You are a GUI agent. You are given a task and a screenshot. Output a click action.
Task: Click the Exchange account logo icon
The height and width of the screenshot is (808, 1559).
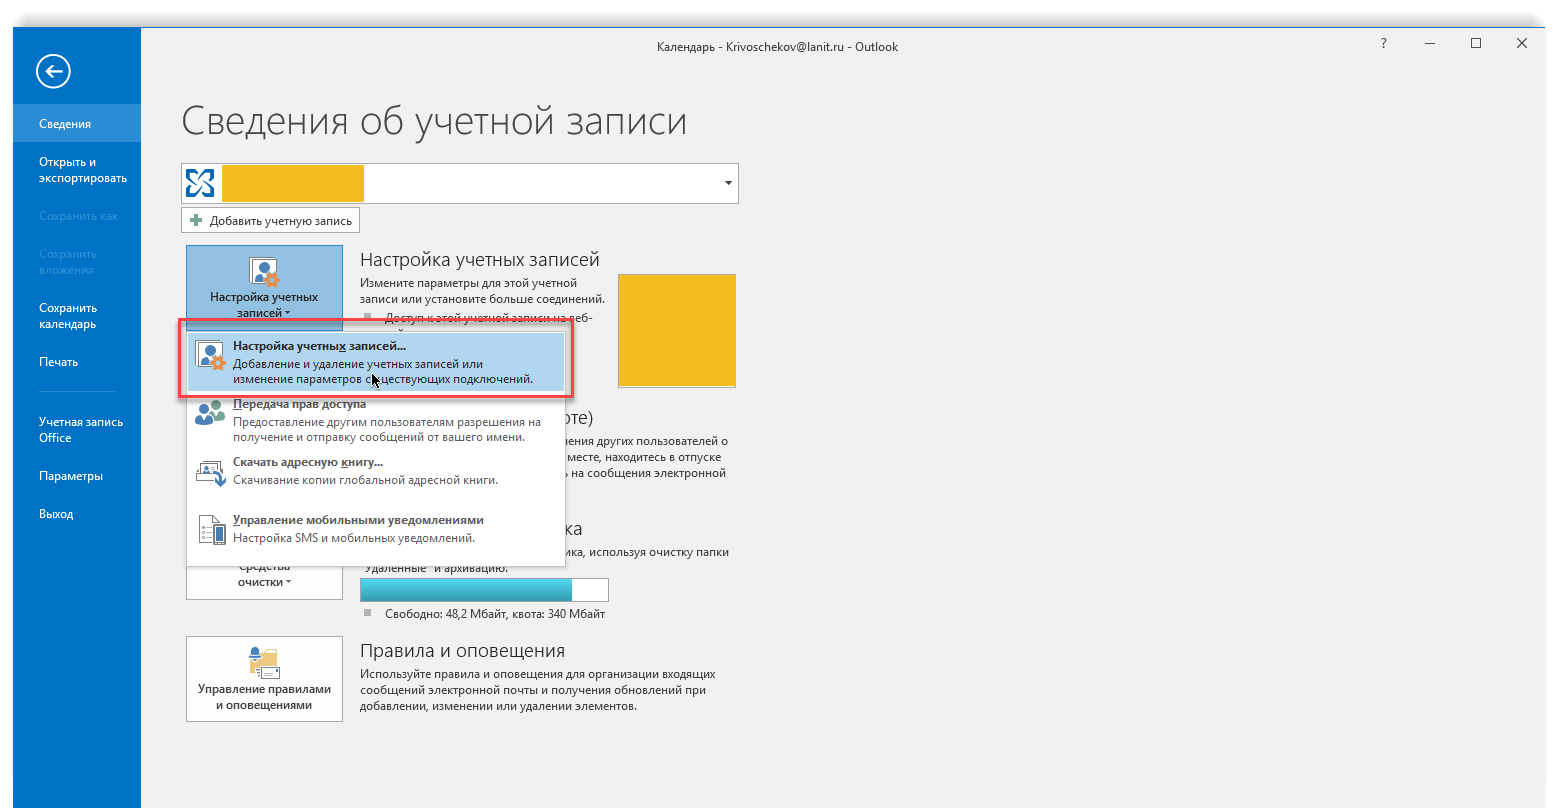[x=201, y=183]
